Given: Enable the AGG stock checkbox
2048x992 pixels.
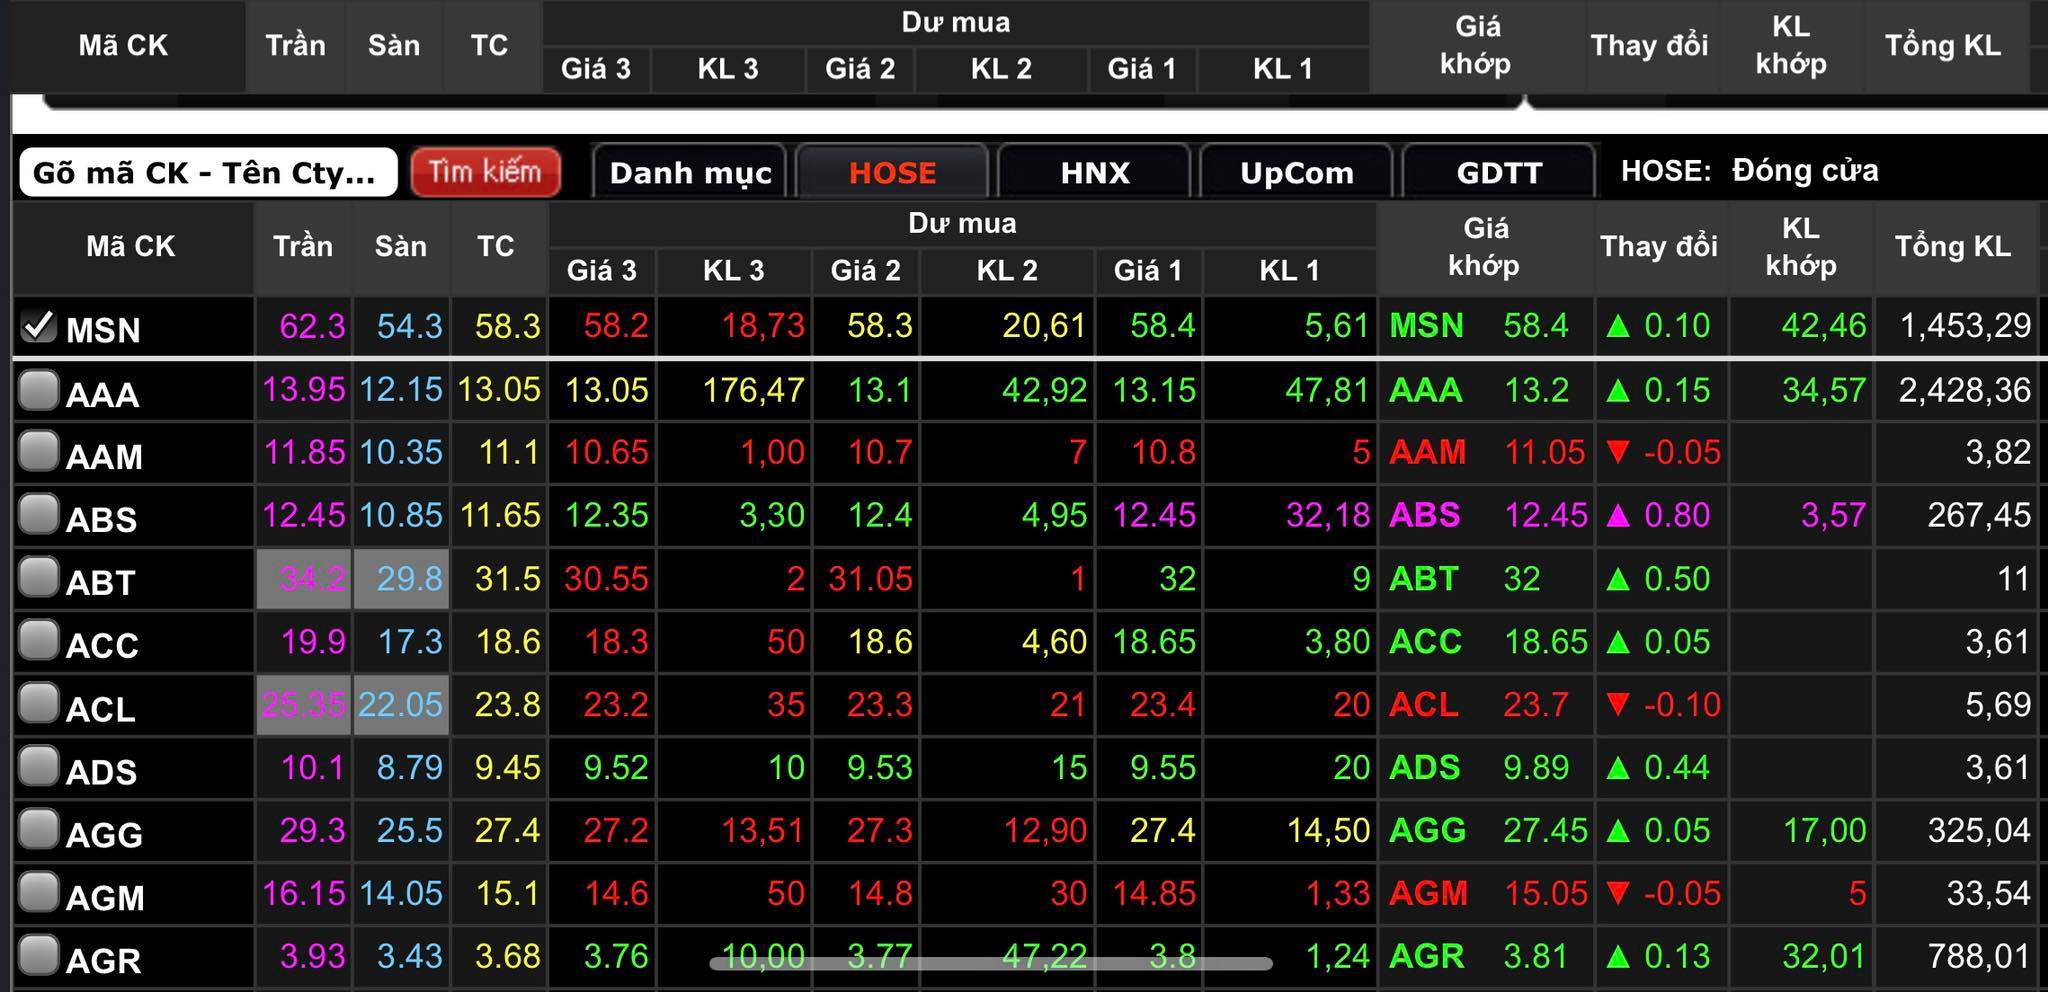Looking at the screenshot, I should tap(38, 830).
